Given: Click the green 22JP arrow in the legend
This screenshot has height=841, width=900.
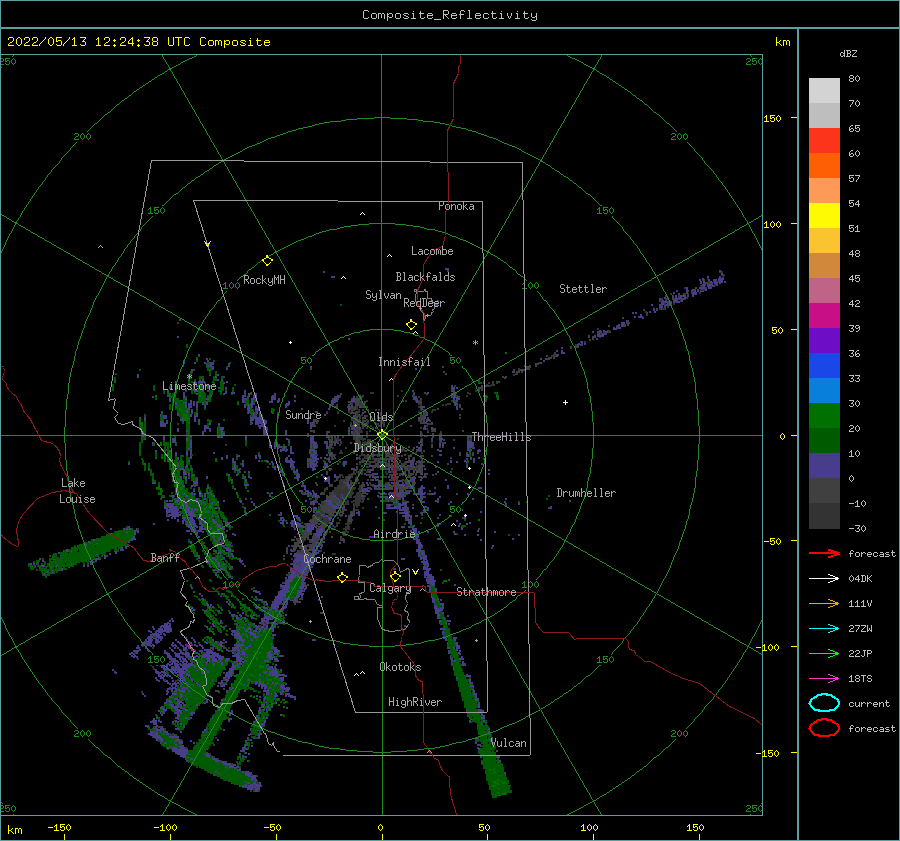Looking at the screenshot, I should click(x=824, y=653).
